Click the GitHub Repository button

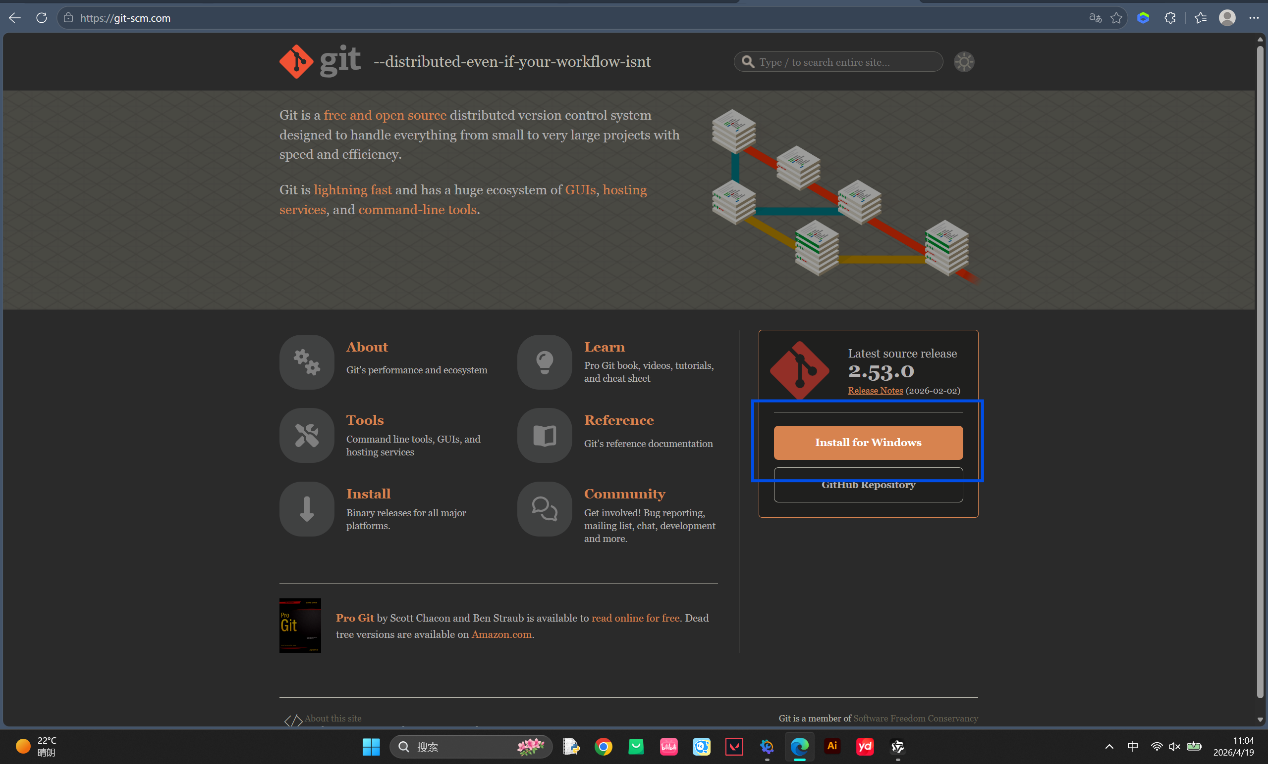pyautogui.click(x=868, y=485)
